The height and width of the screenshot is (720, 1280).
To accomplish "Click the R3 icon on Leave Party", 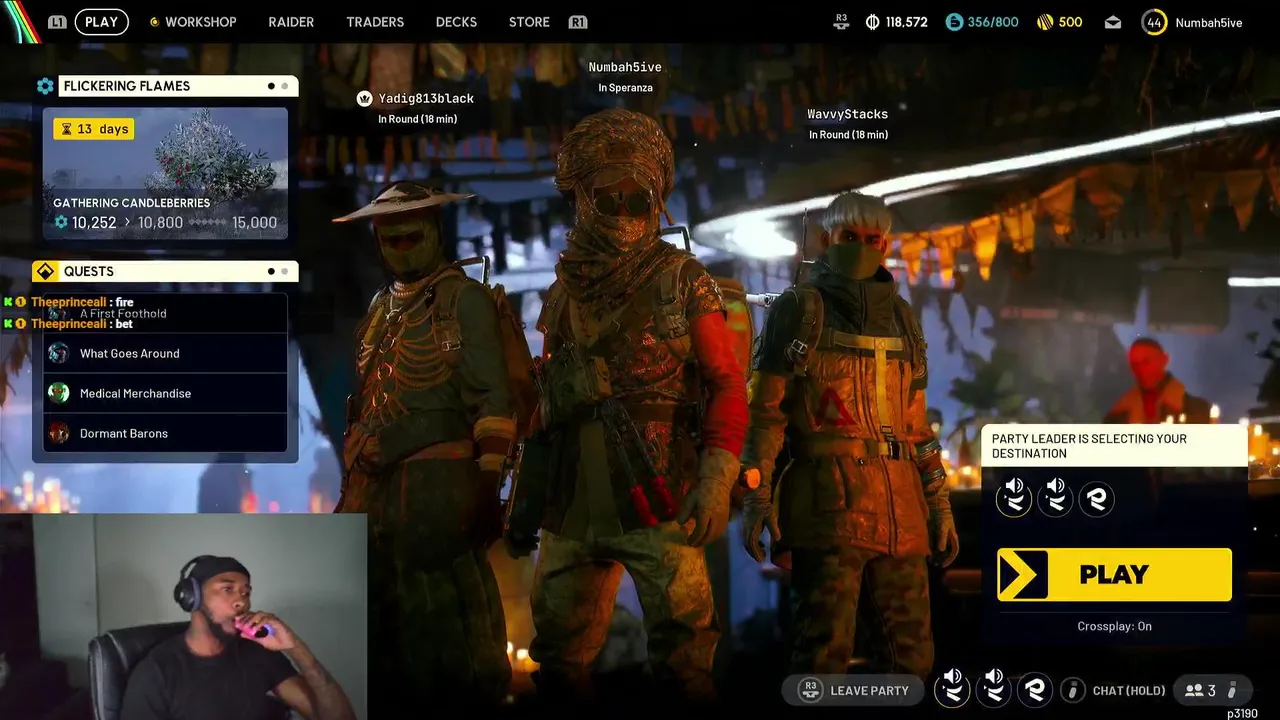I will (x=810, y=690).
